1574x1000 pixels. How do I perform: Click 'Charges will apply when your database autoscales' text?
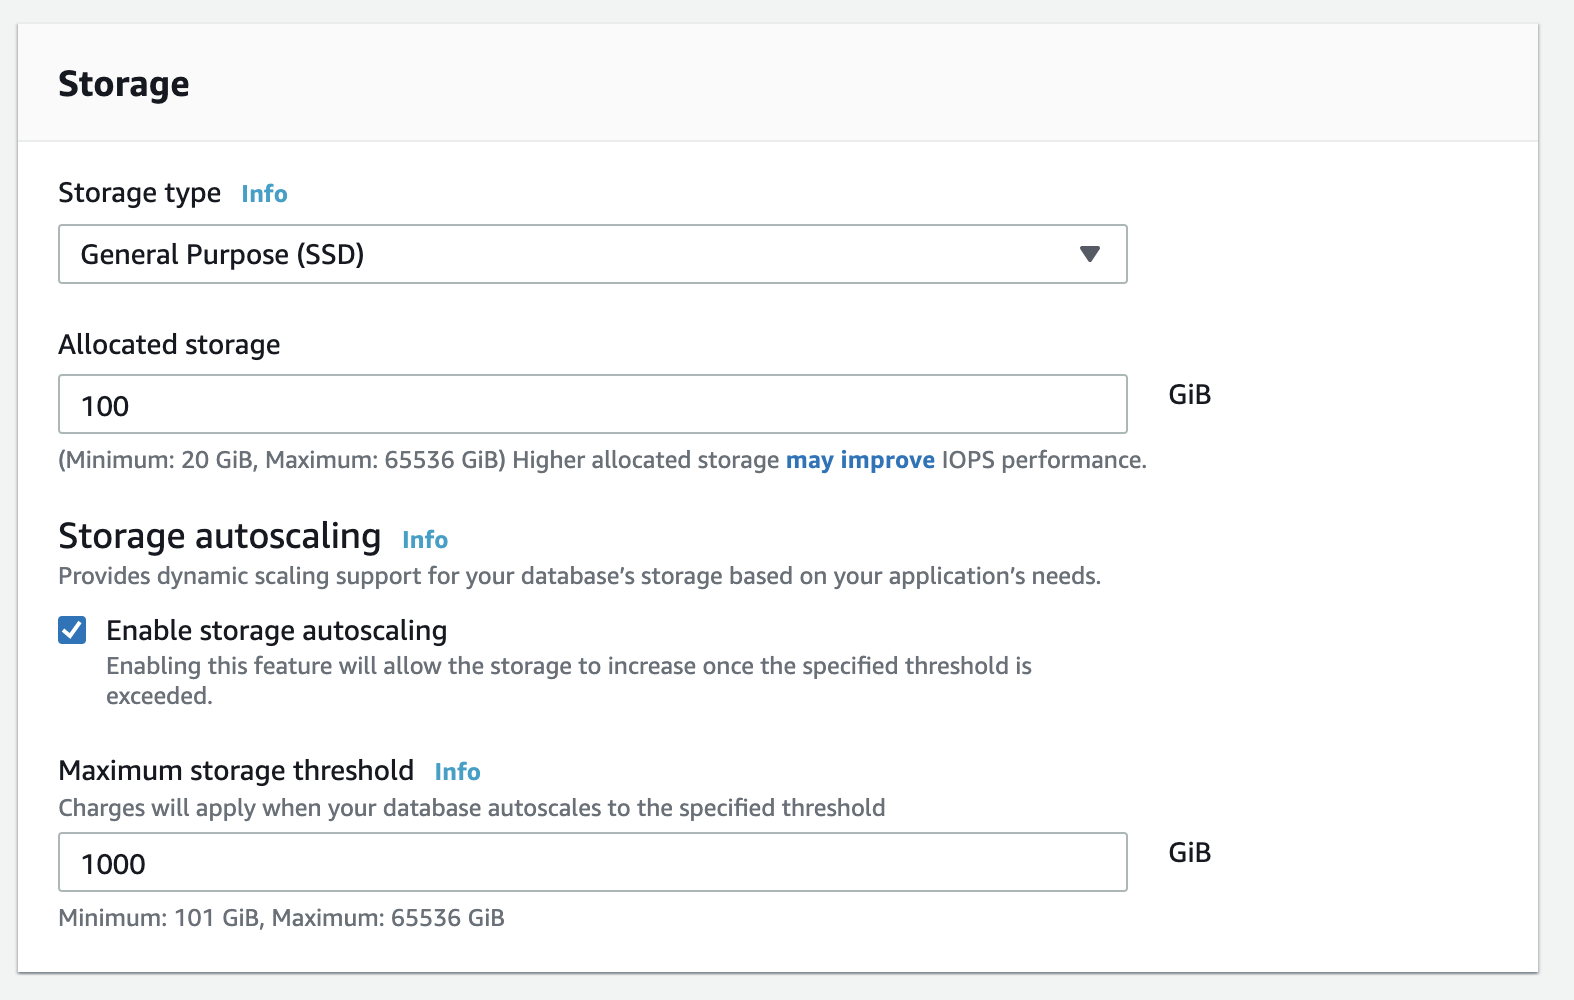click(x=472, y=808)
